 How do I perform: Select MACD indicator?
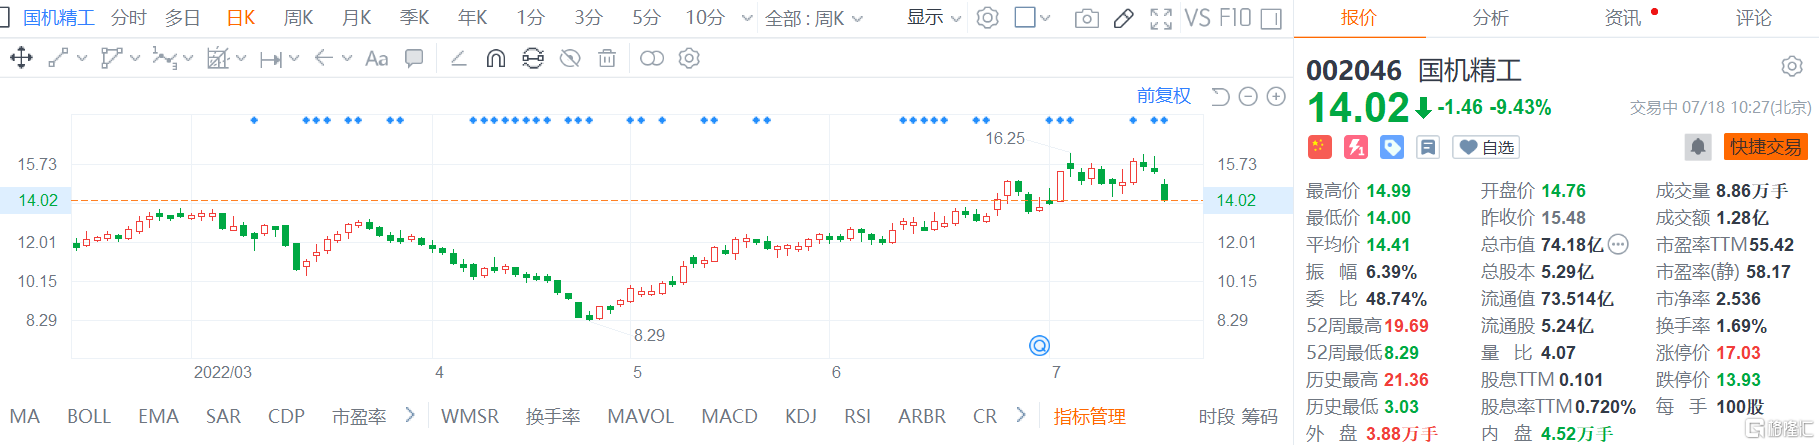click(729, 416)
